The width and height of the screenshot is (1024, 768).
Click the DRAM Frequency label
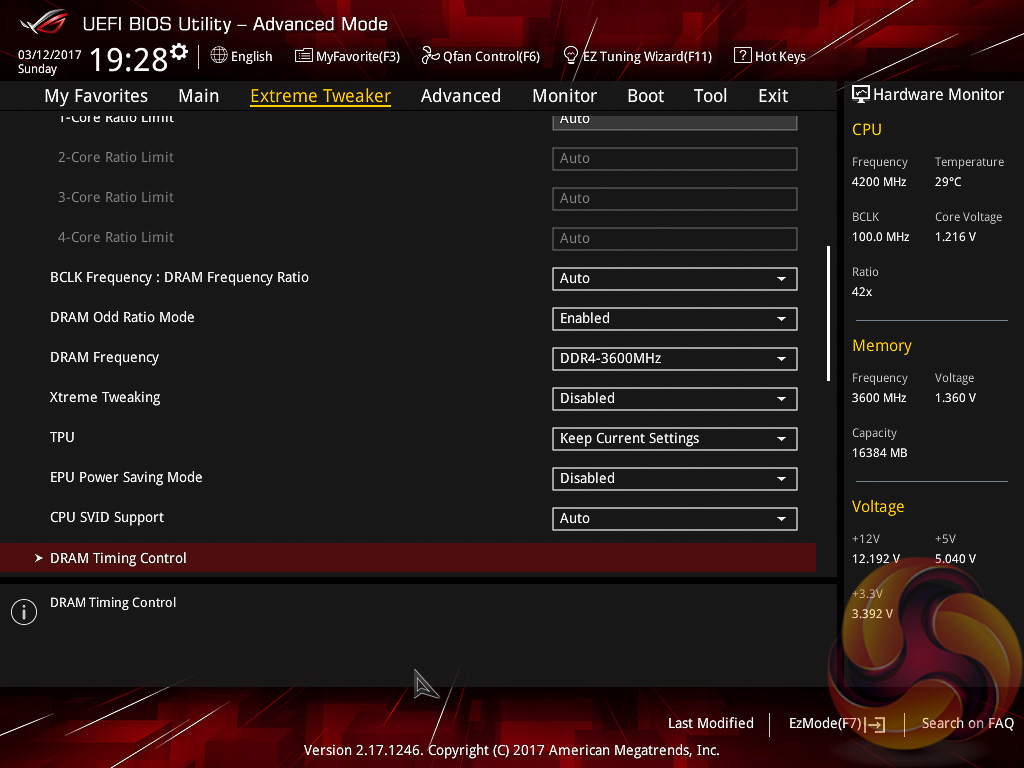coord(104,357)
